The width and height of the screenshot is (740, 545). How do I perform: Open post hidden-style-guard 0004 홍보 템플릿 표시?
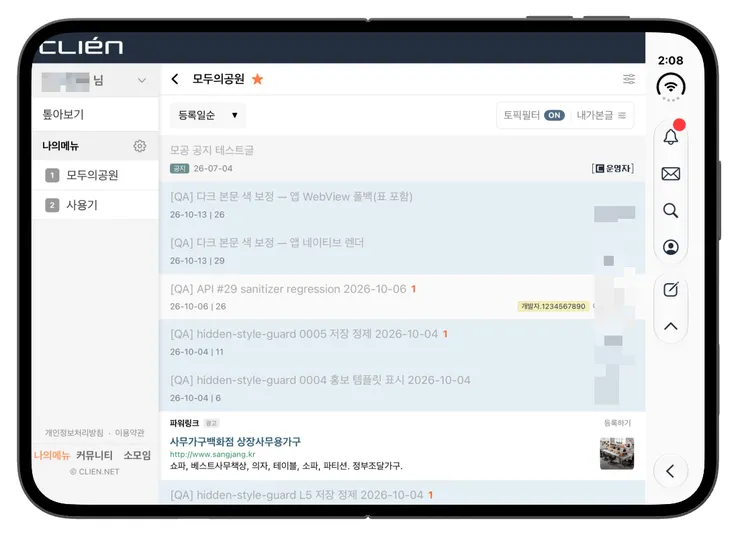tap(320, 380)
